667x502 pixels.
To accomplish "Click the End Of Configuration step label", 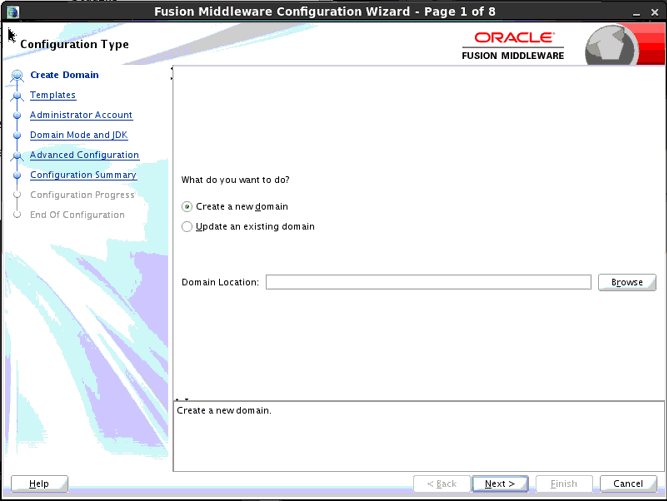I will [x=77, y=215].
